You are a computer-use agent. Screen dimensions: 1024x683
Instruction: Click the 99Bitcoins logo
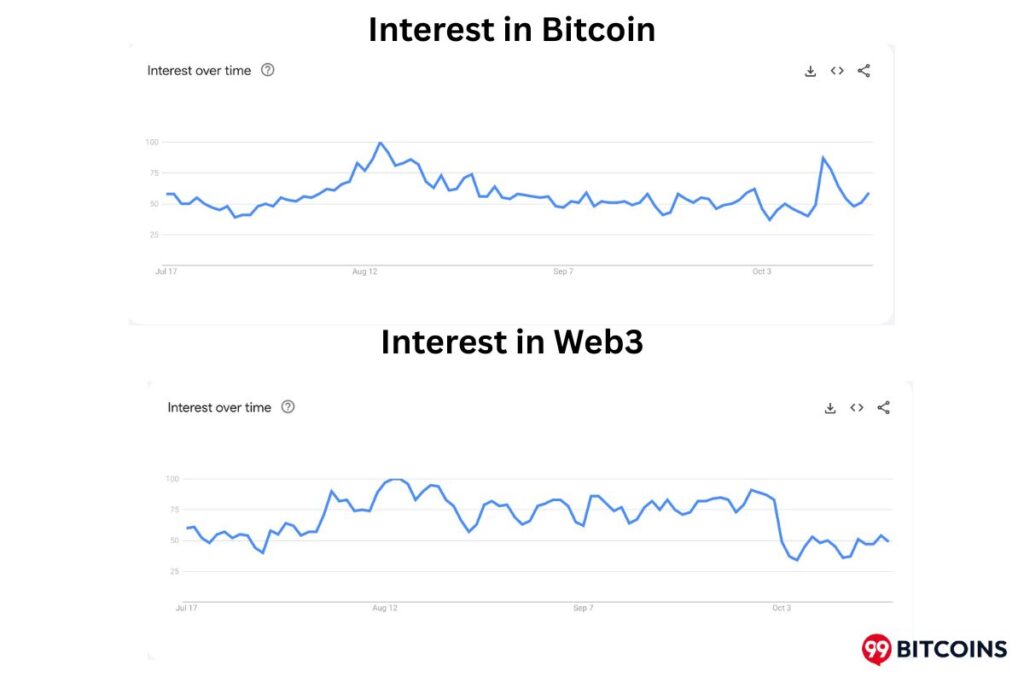(934, 649)
